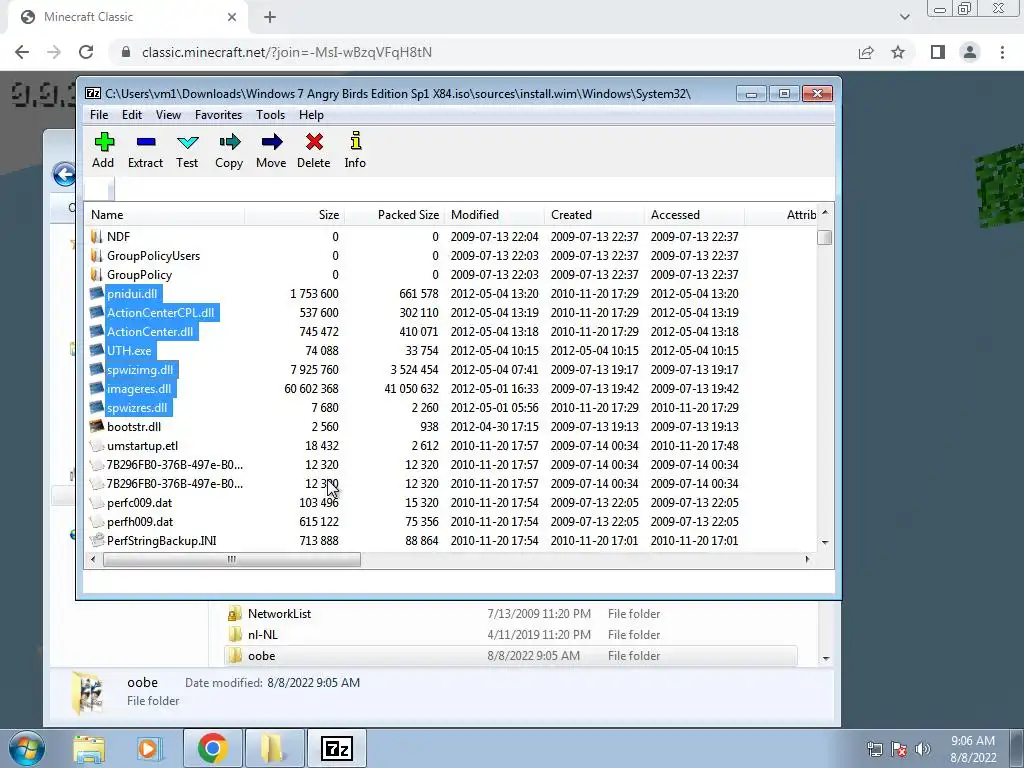
Task: Reload the Minecraft Classic page
Action: 86,52
